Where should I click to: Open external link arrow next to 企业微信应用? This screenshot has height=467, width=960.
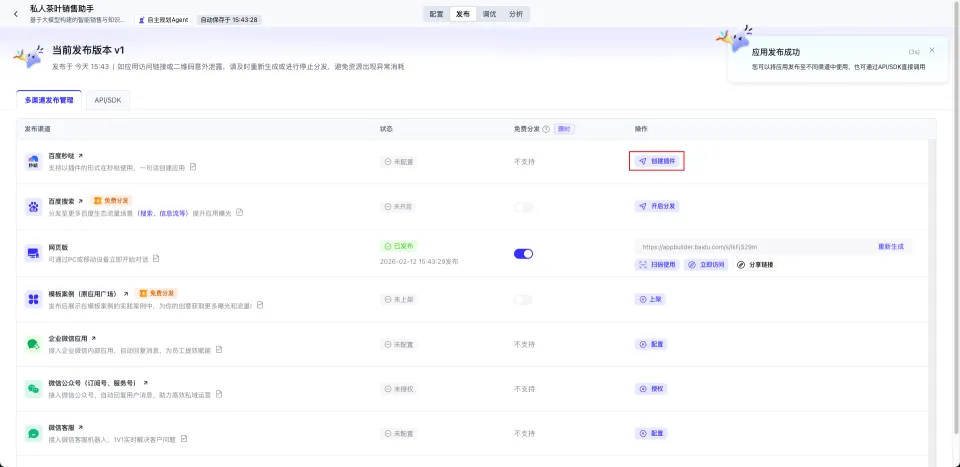[93, 338]
